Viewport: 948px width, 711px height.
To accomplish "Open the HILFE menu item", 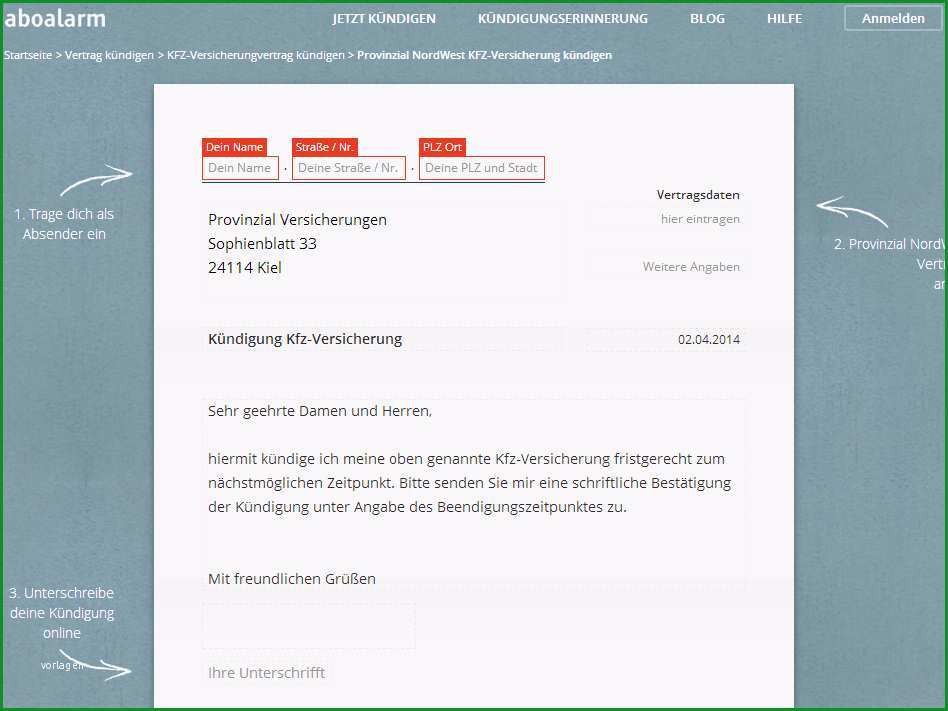I will point(784,19).
